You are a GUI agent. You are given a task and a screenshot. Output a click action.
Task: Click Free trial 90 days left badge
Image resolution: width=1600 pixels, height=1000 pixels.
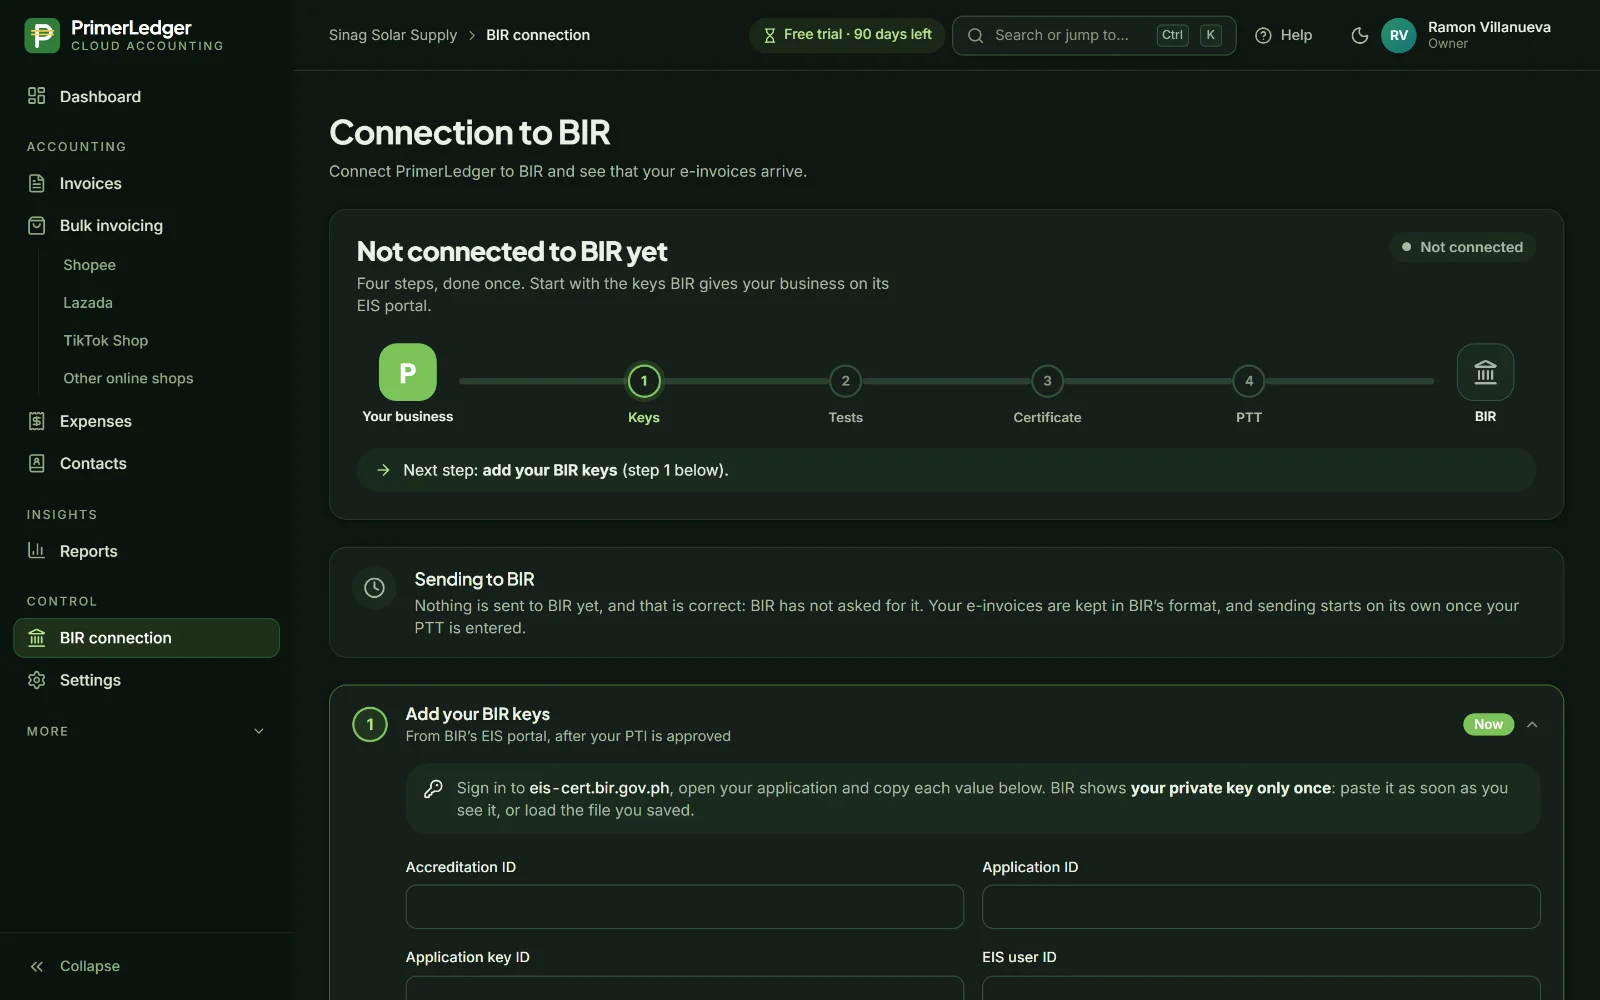tap(846, 35)
